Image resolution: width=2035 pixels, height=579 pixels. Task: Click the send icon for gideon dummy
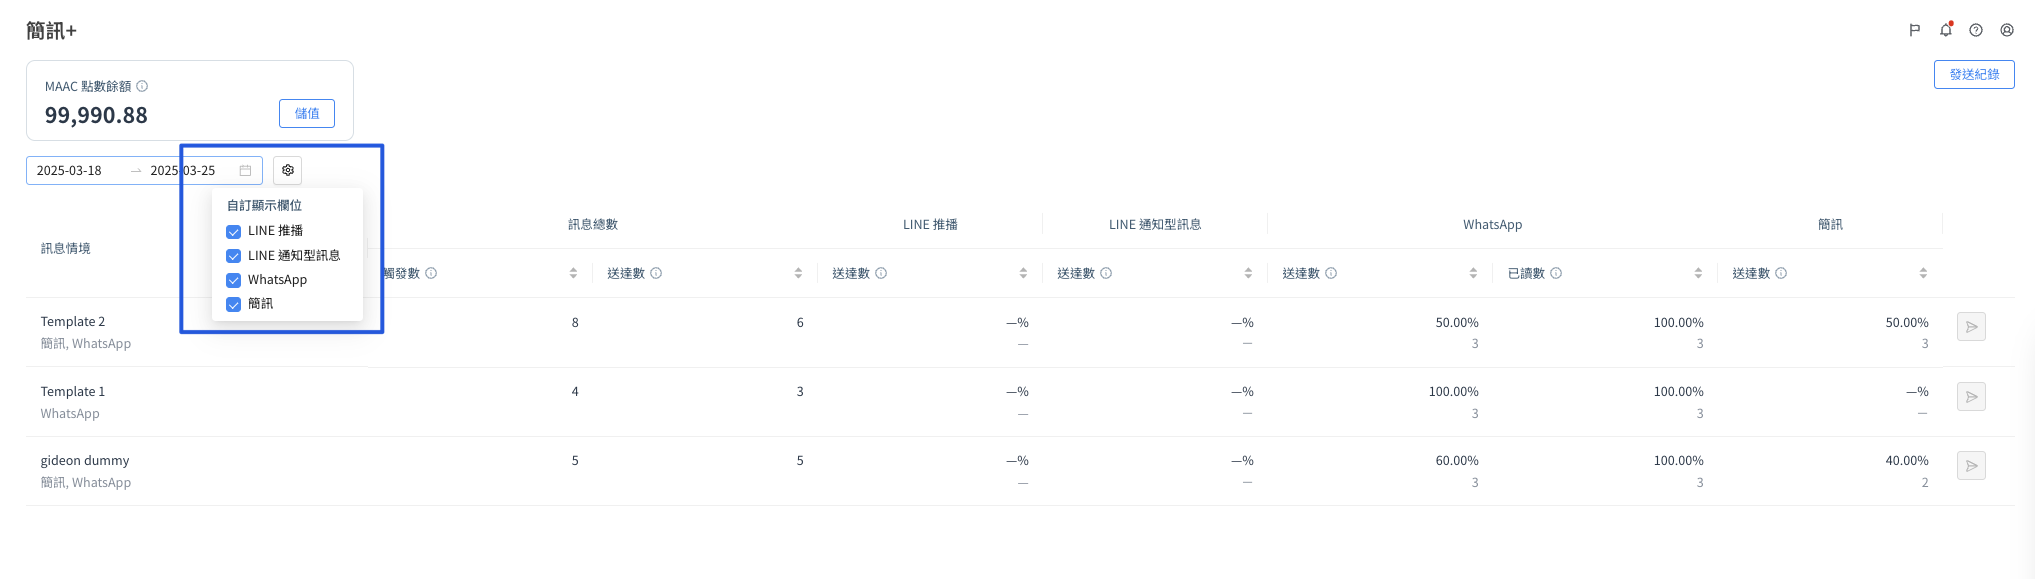point(1971,466)
